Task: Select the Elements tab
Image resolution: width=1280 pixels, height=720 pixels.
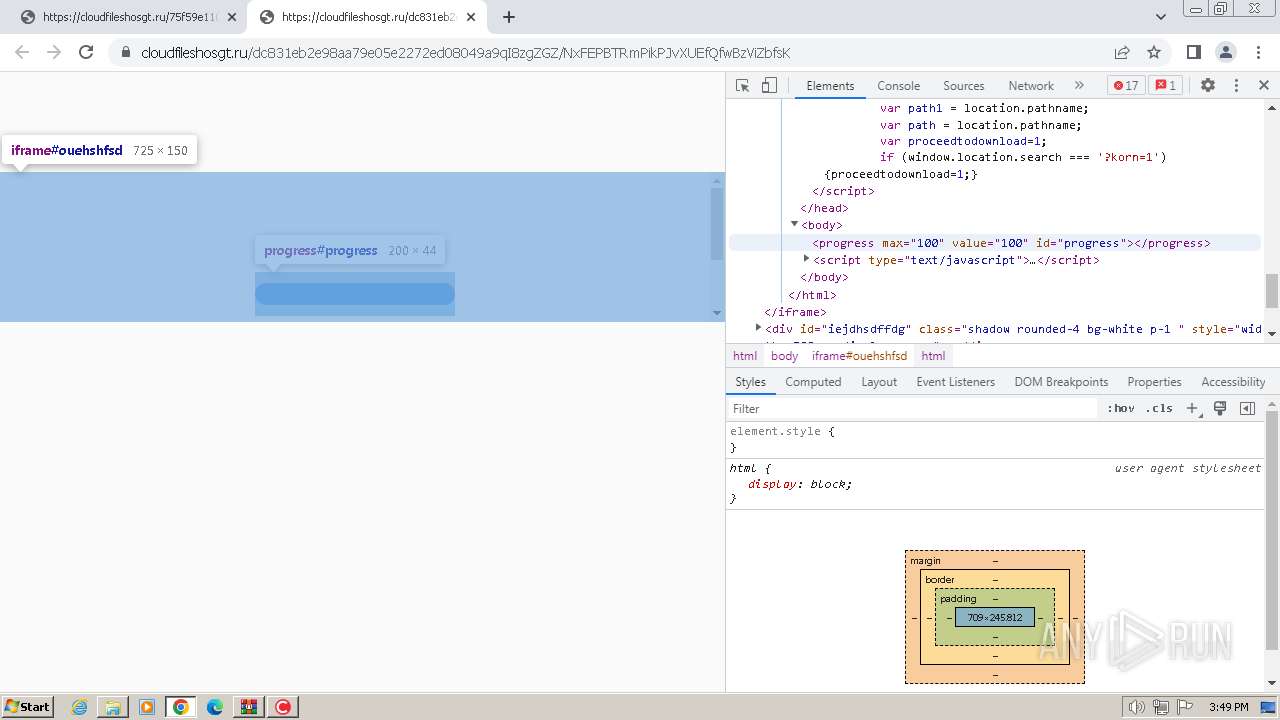Action: coord(830,86)
